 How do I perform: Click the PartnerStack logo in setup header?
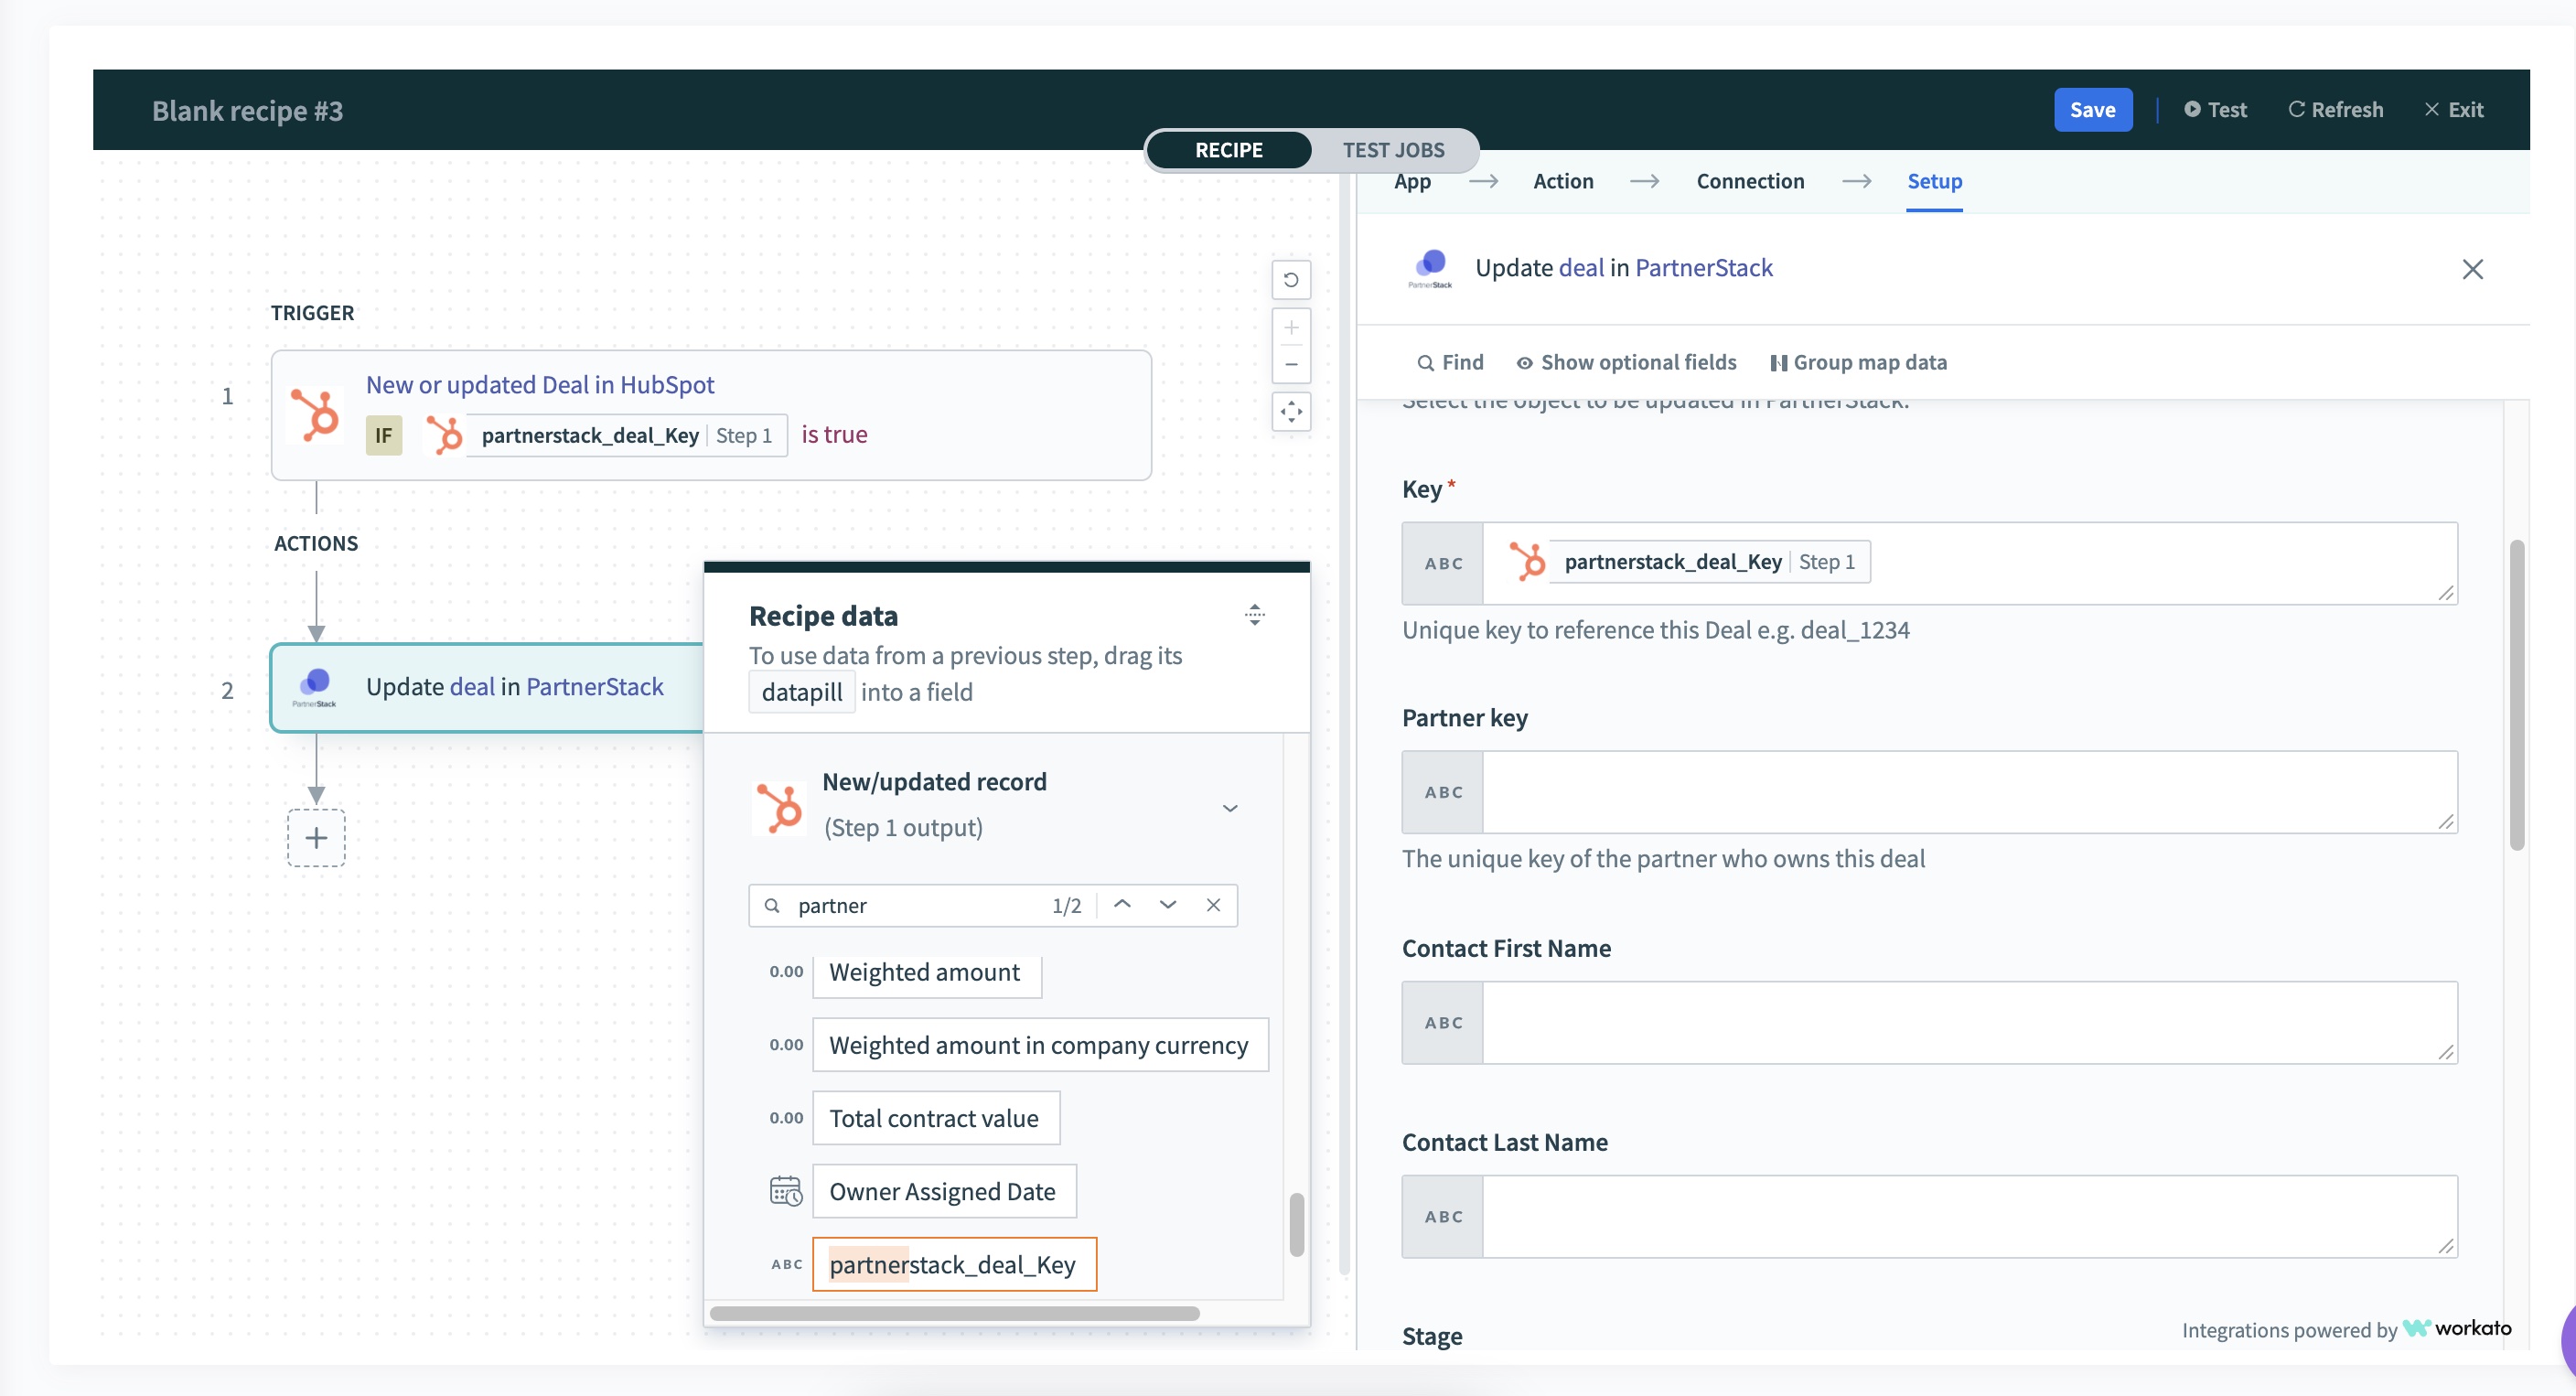[x=1430, y=268]
